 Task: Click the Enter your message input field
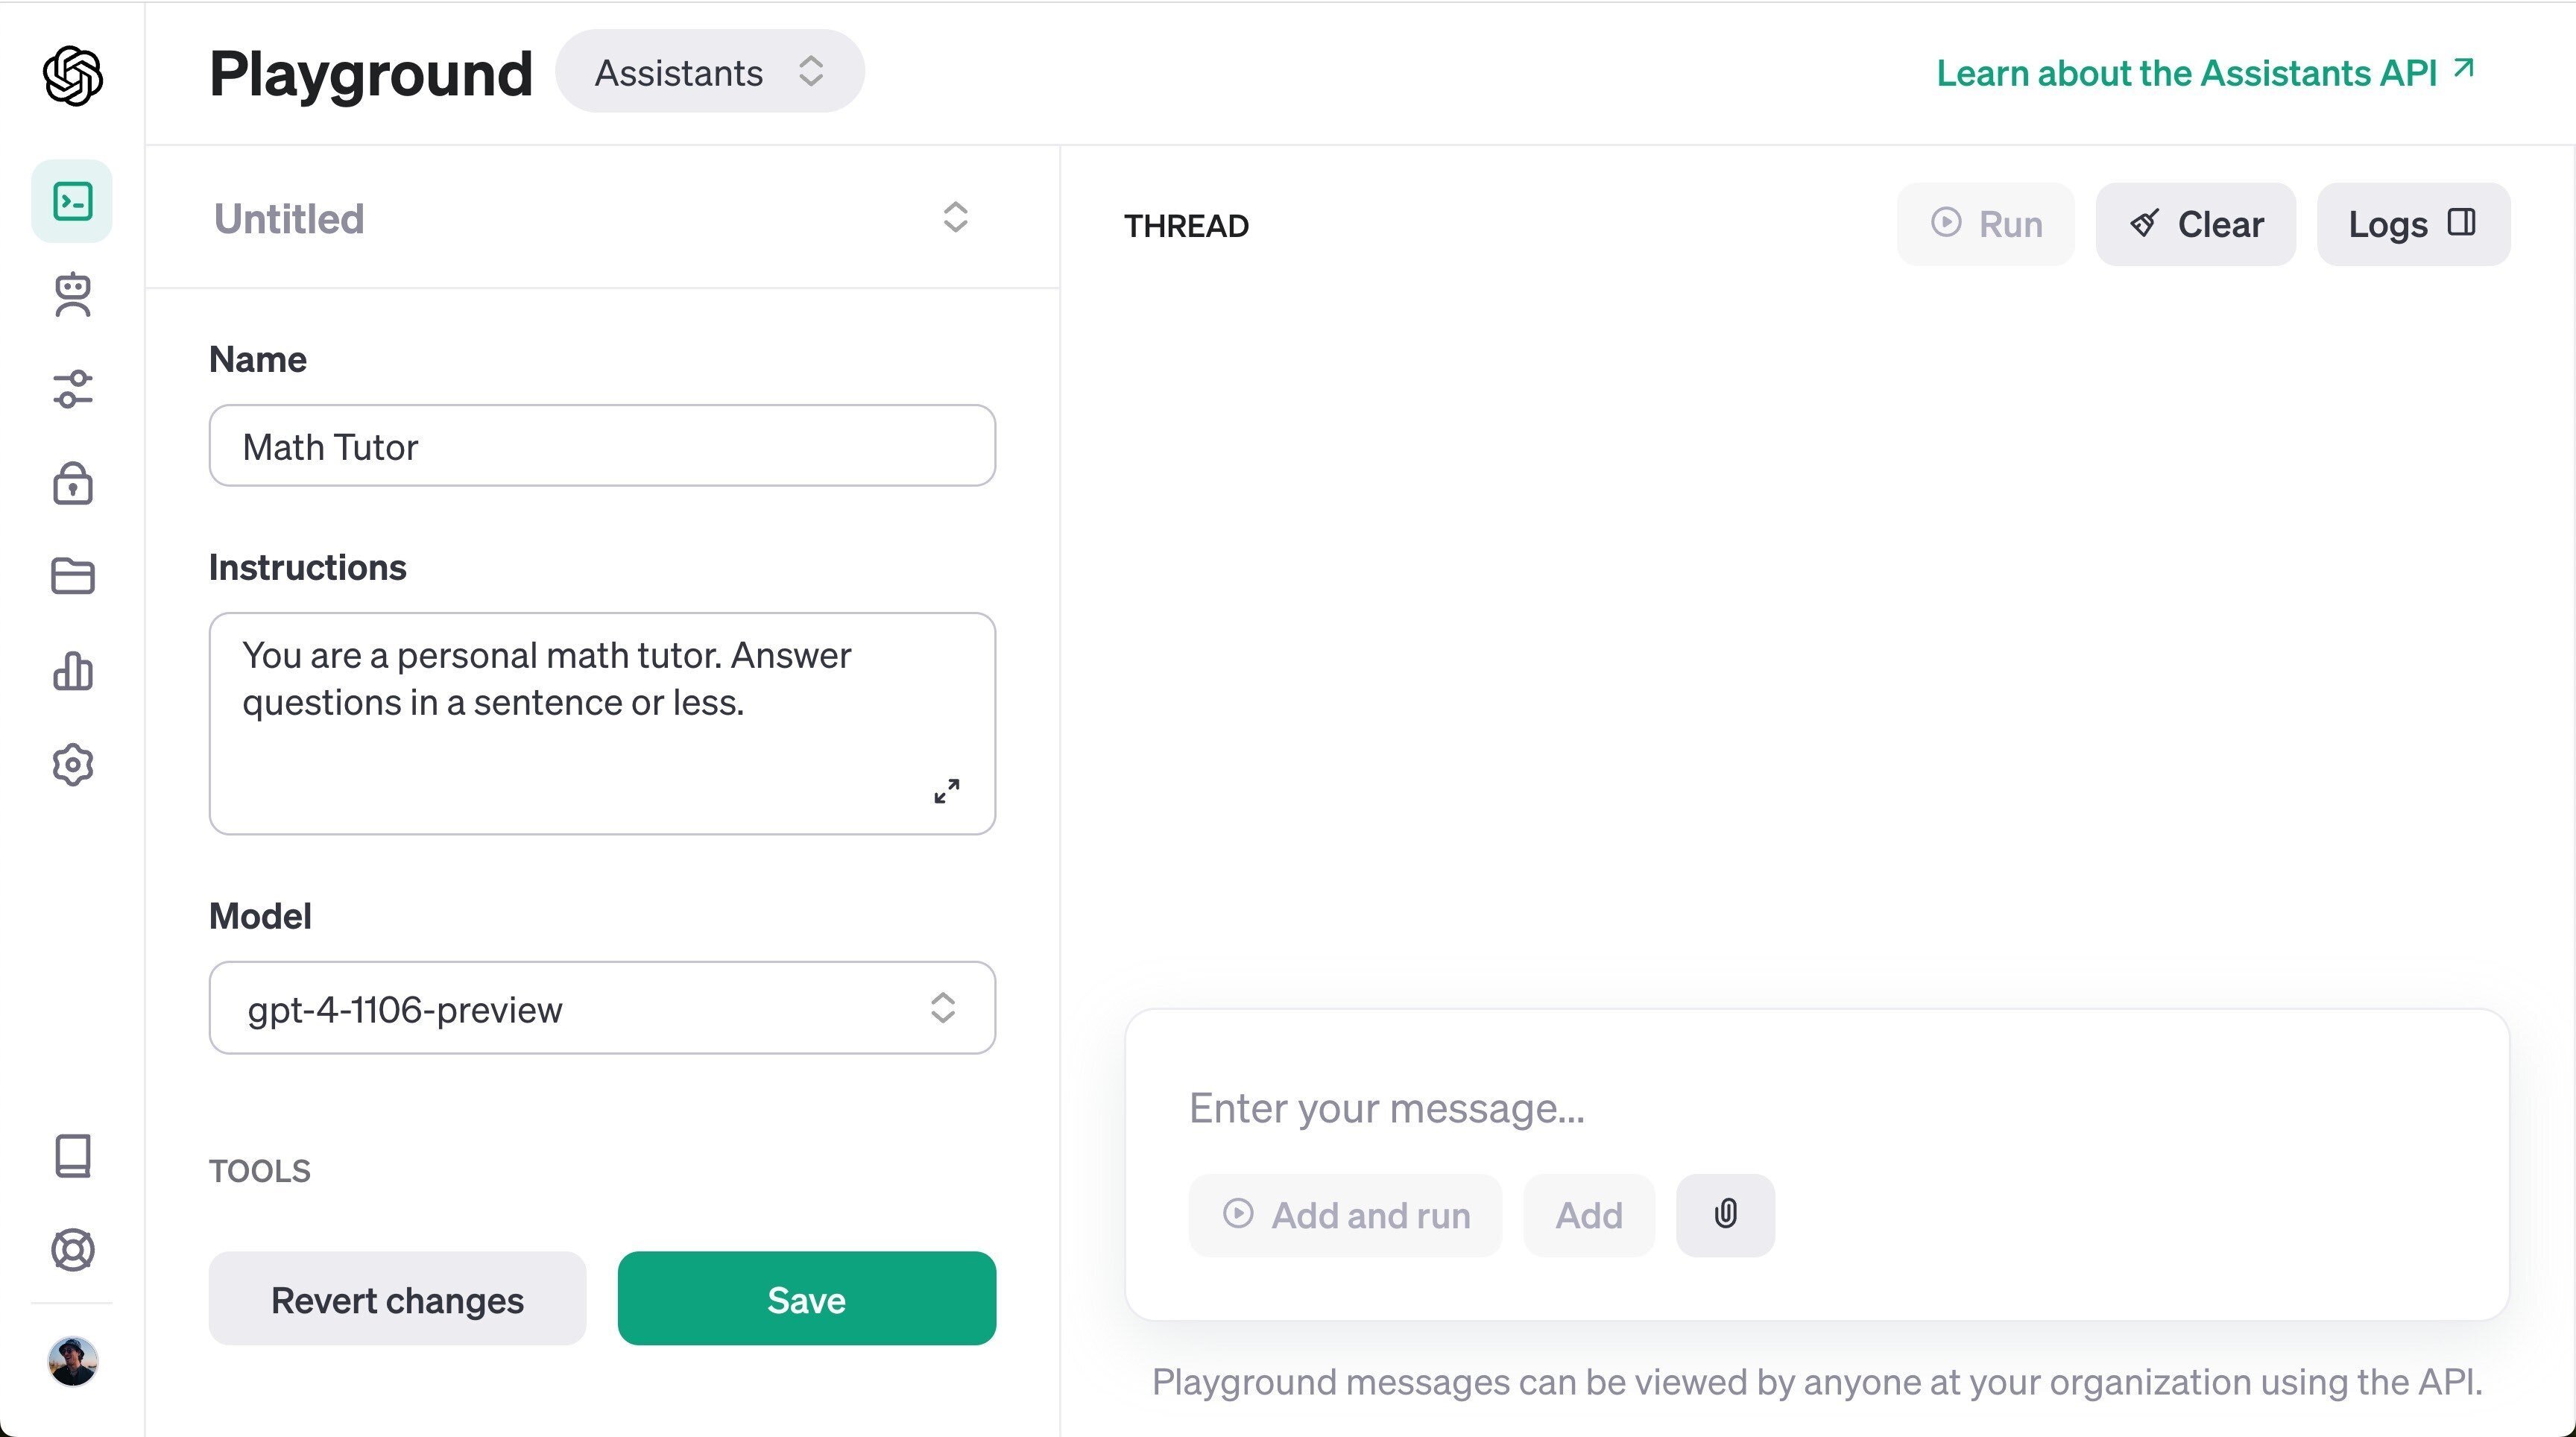[x=1700, y=1108]
